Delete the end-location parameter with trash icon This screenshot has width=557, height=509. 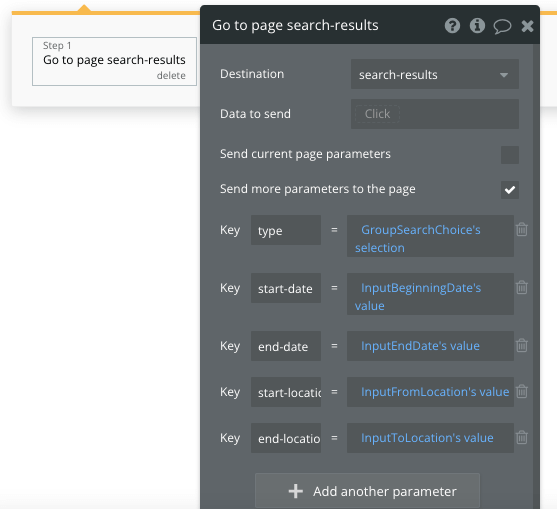pyautogui.click(x=522, y=437)
